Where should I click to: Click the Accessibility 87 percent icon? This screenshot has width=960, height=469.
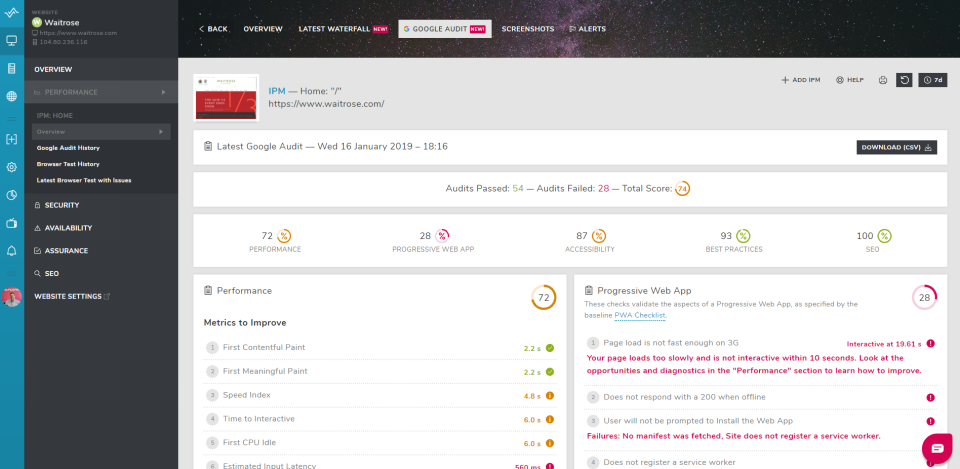coord(599,236)
